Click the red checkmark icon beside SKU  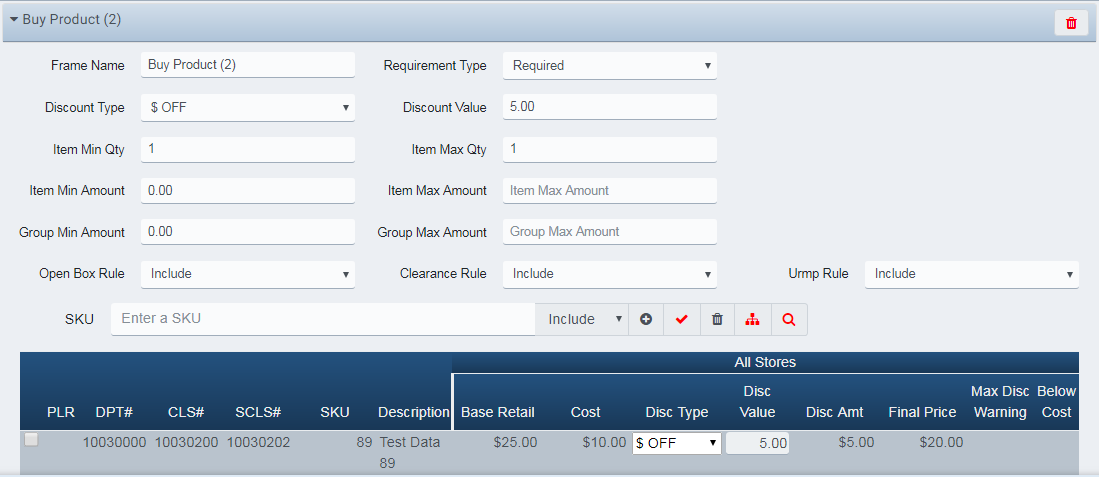tap(682, 319)
